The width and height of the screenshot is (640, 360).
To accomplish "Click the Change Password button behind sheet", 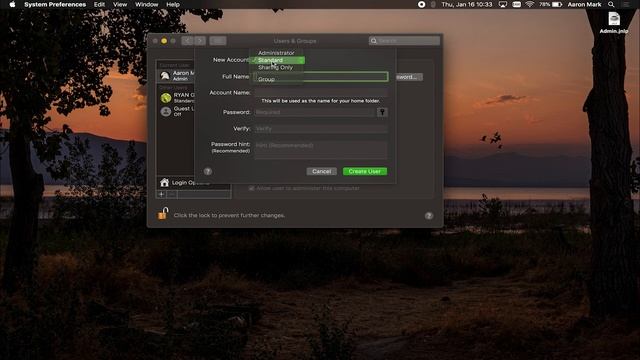I will [x=409, y=77].
